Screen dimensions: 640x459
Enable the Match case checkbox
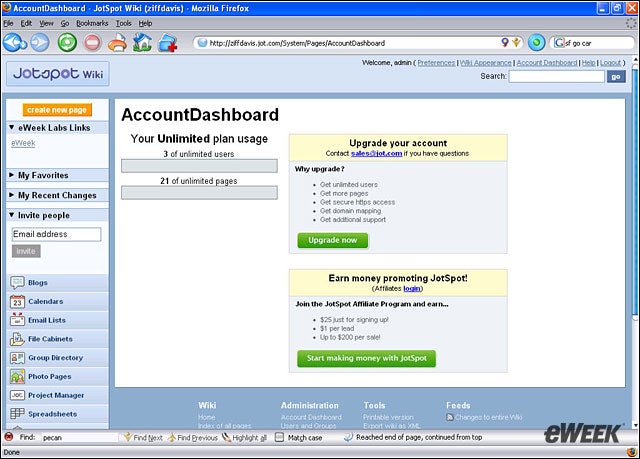pos(279,437)
